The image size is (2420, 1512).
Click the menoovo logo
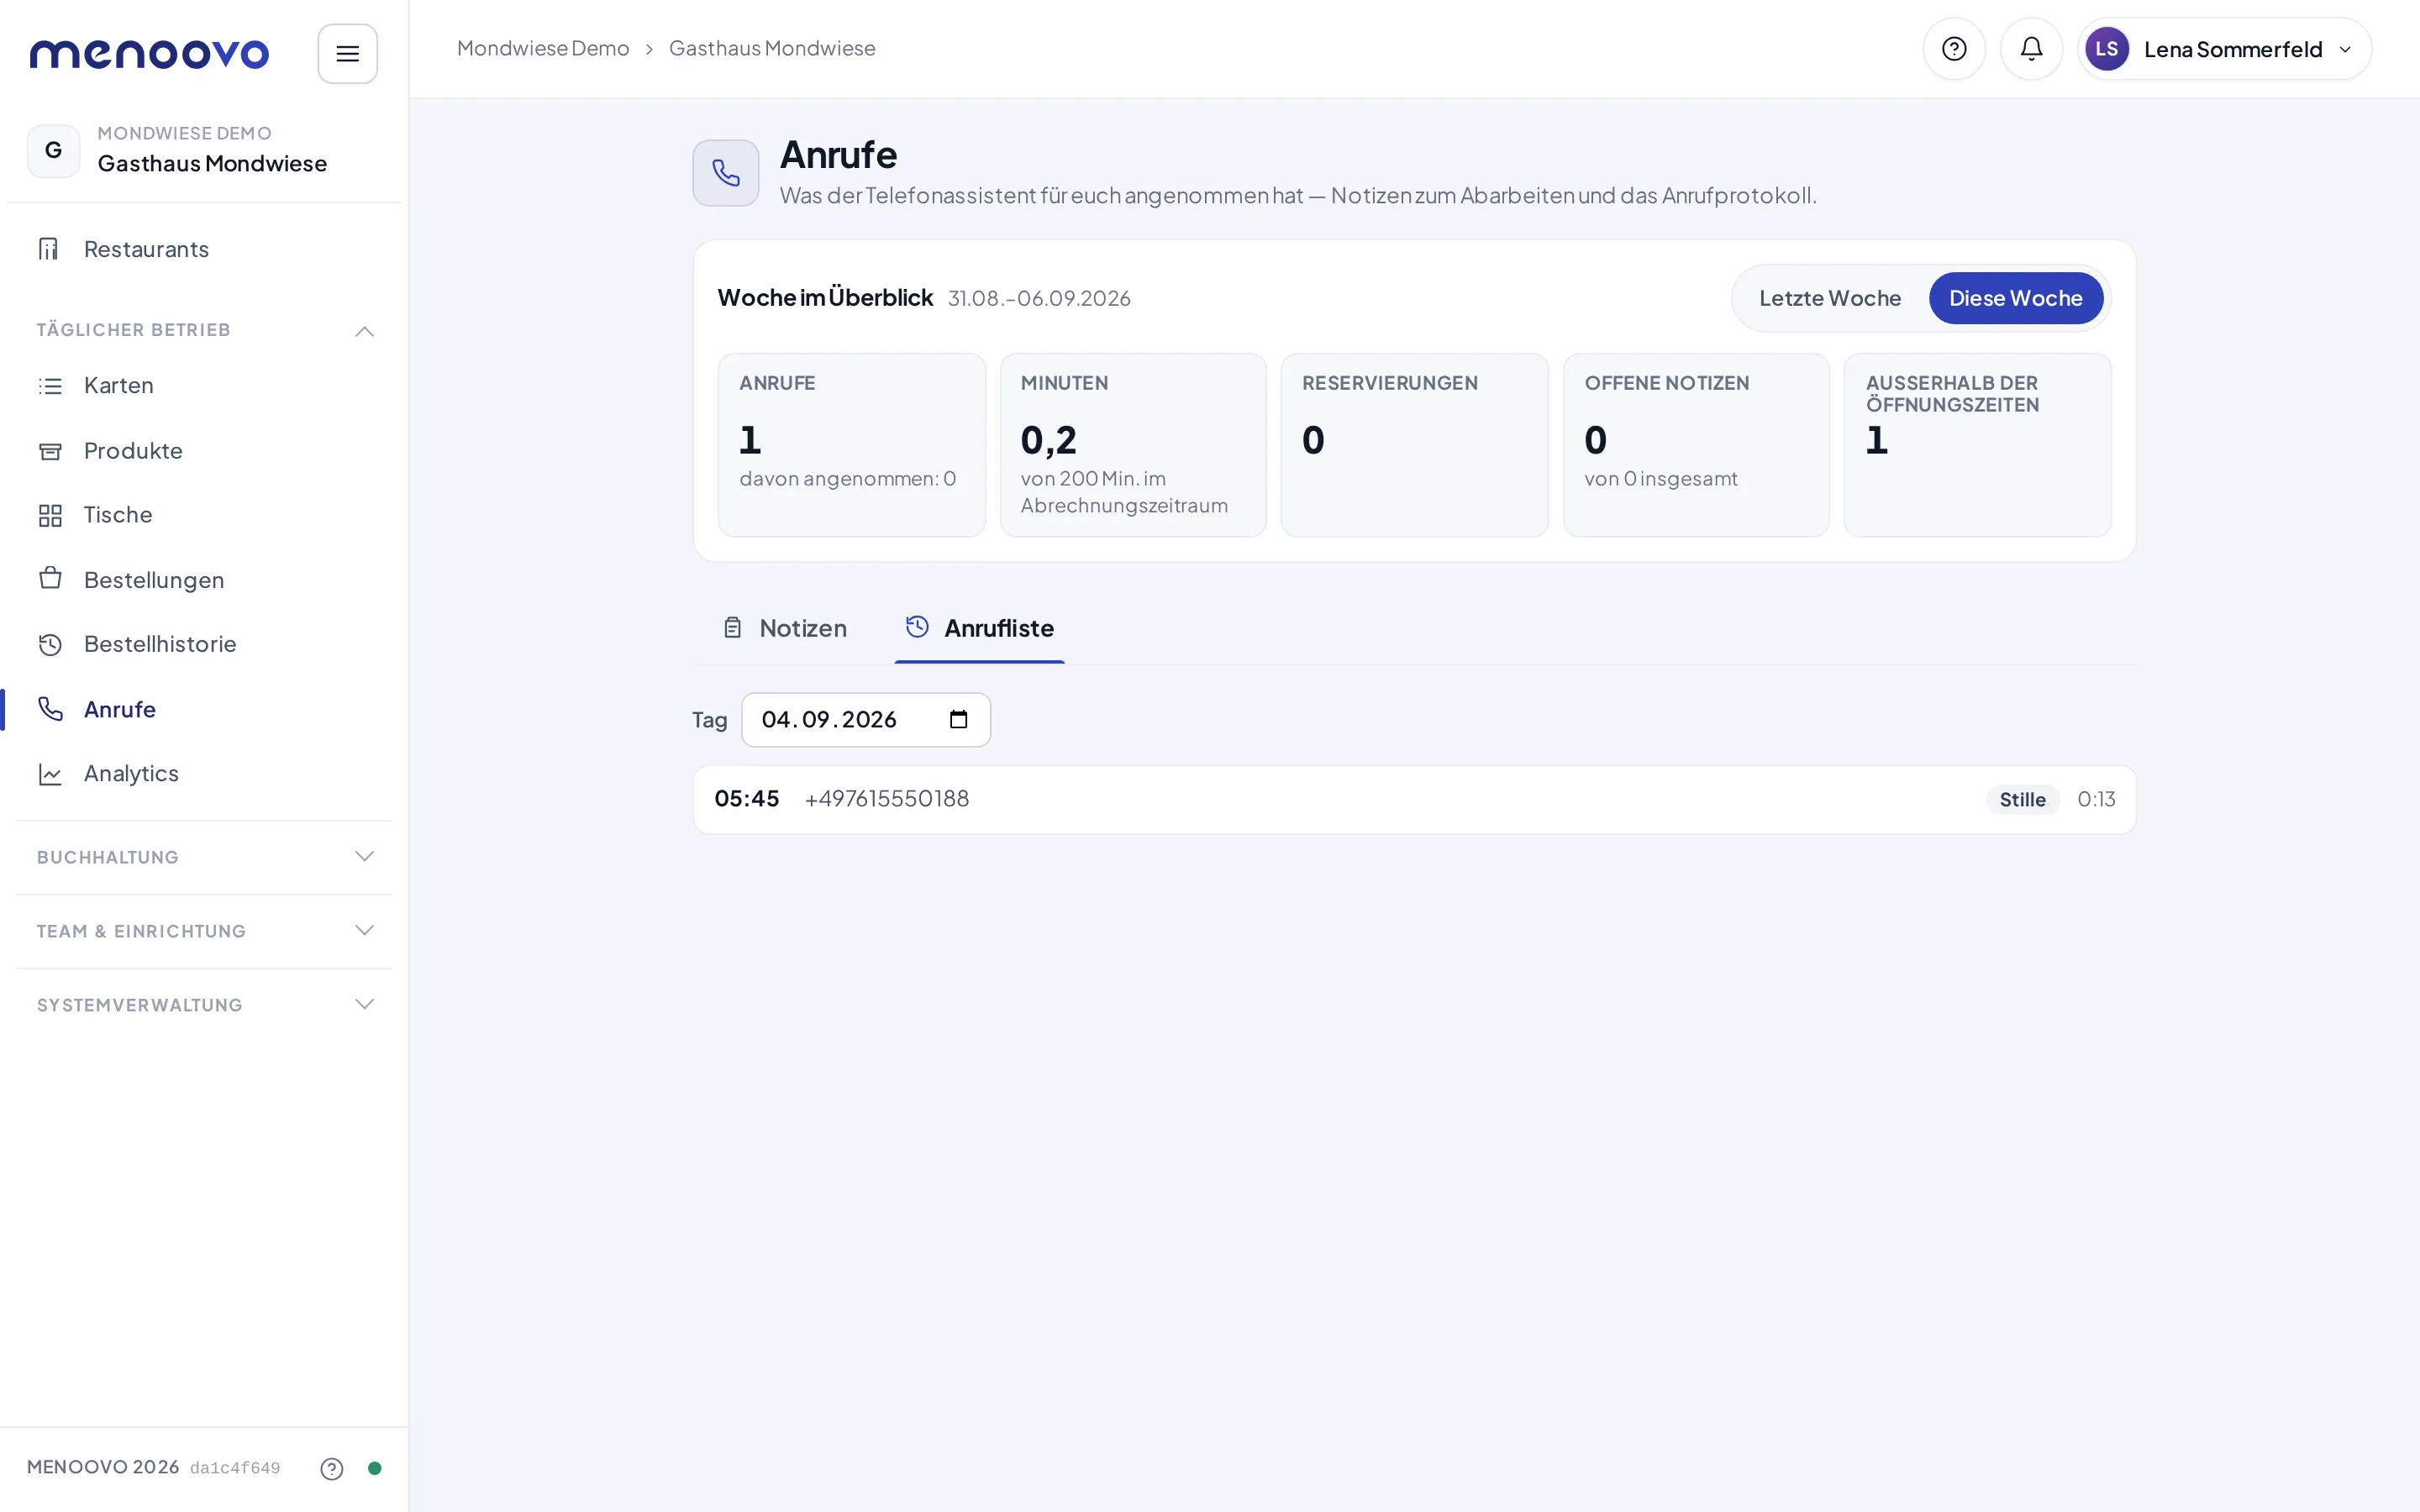(149, 53)
